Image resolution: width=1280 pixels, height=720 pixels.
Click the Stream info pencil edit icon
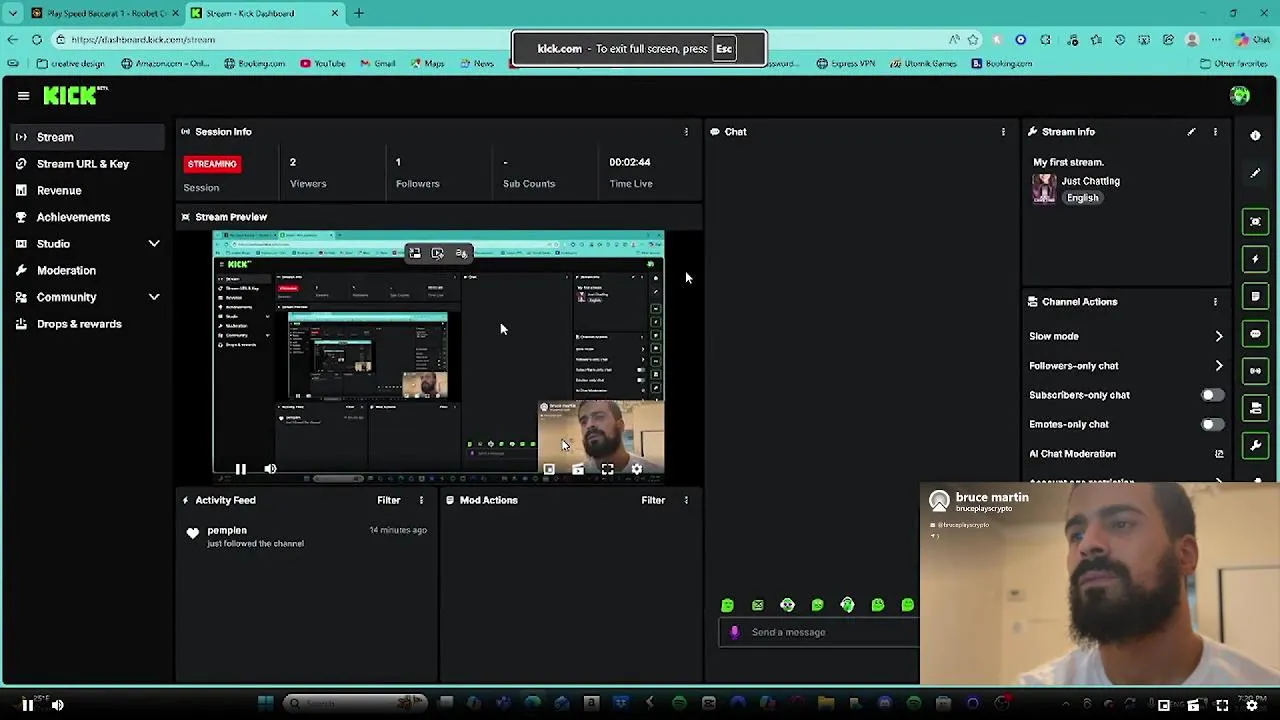1191,132
